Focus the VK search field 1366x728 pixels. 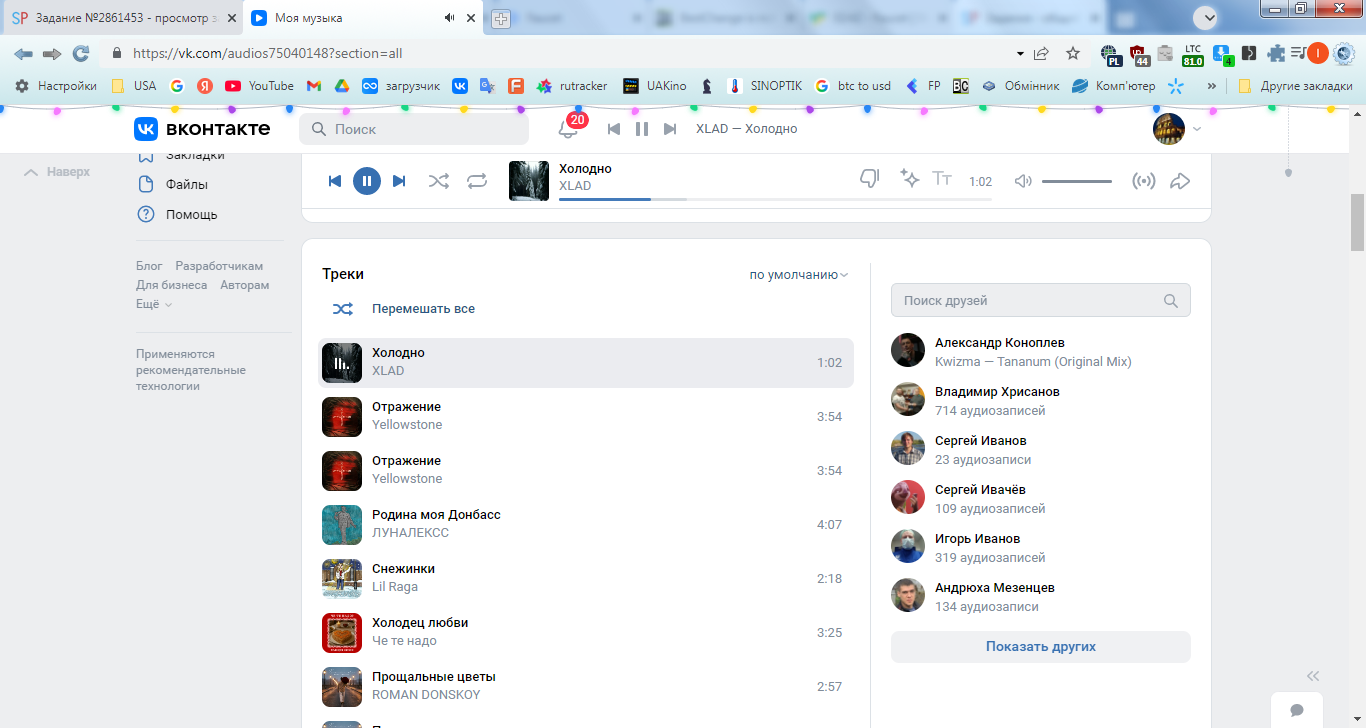click(414, 129)
